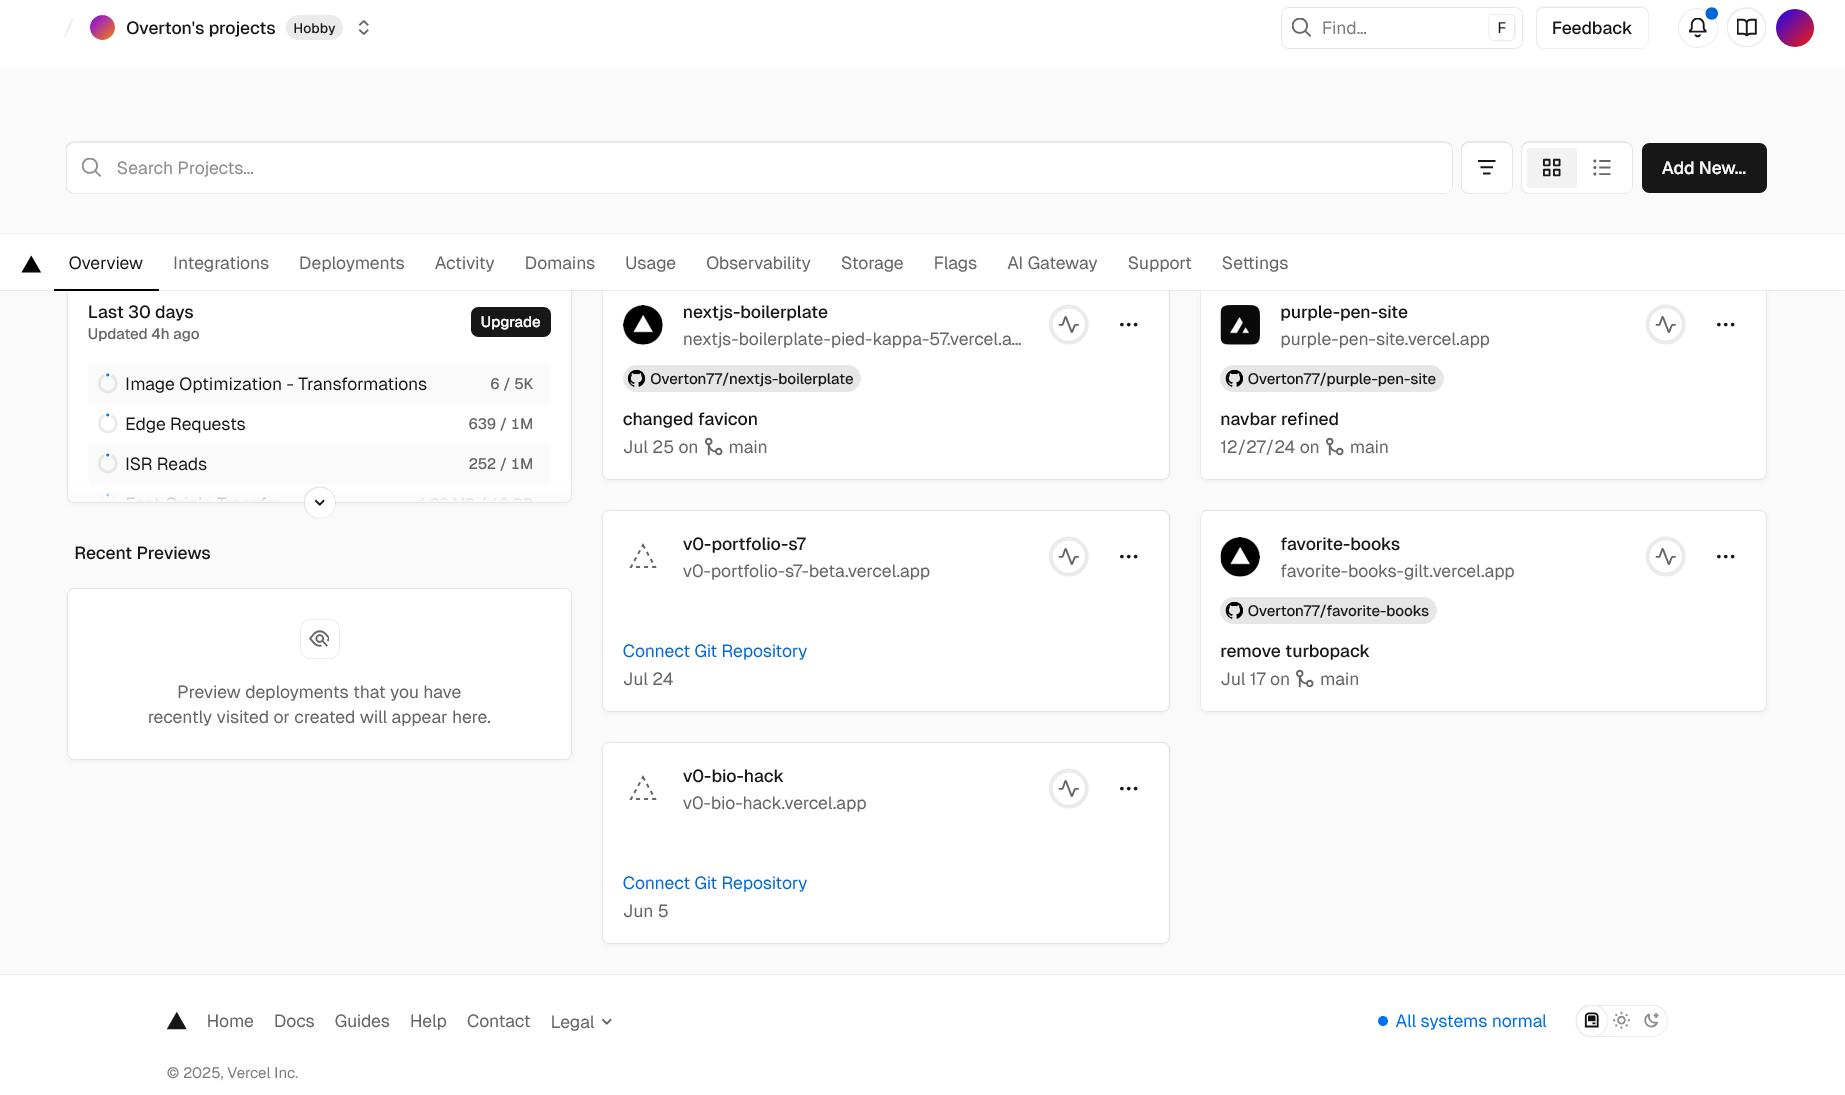The height and width of the screenshot is (1095, 1845).
Task: Switch to dark mode with the moon icon
Action: pos(1651,1020)
